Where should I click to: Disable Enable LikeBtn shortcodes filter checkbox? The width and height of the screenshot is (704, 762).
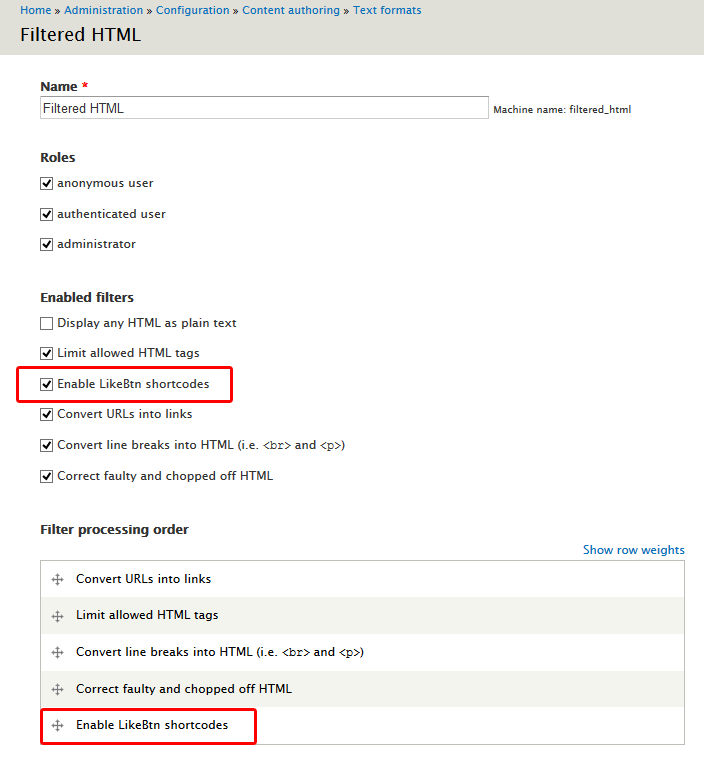pyautogui.click(x=46, y=384)
